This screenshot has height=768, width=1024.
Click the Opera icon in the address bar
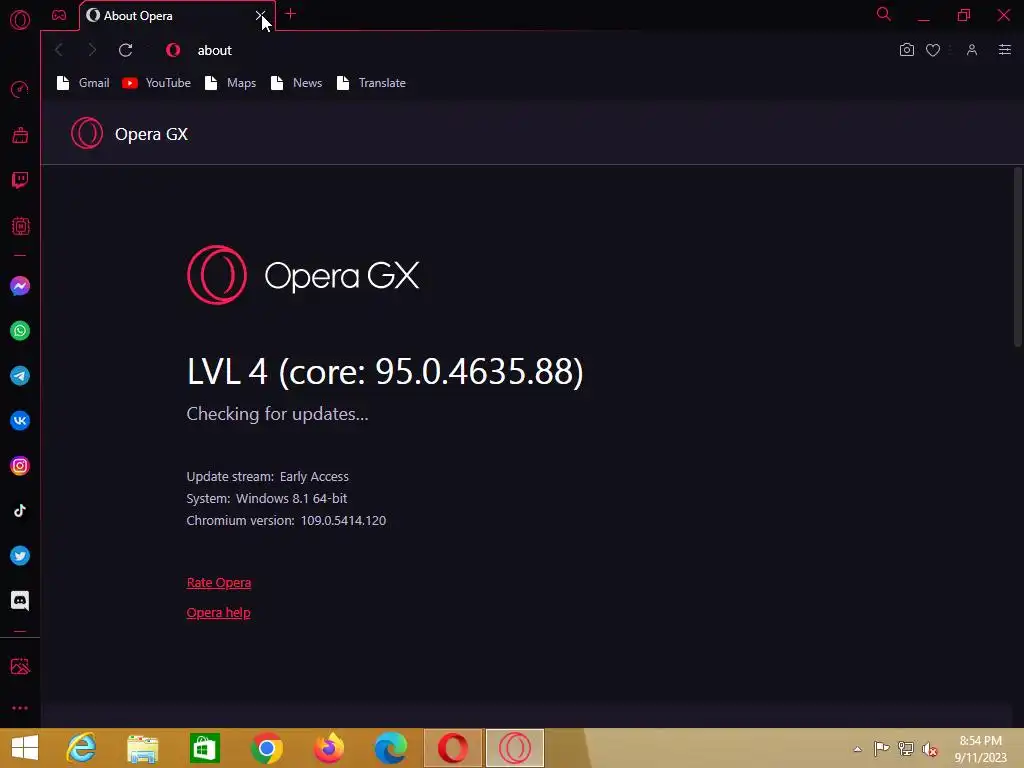(173, 50)
